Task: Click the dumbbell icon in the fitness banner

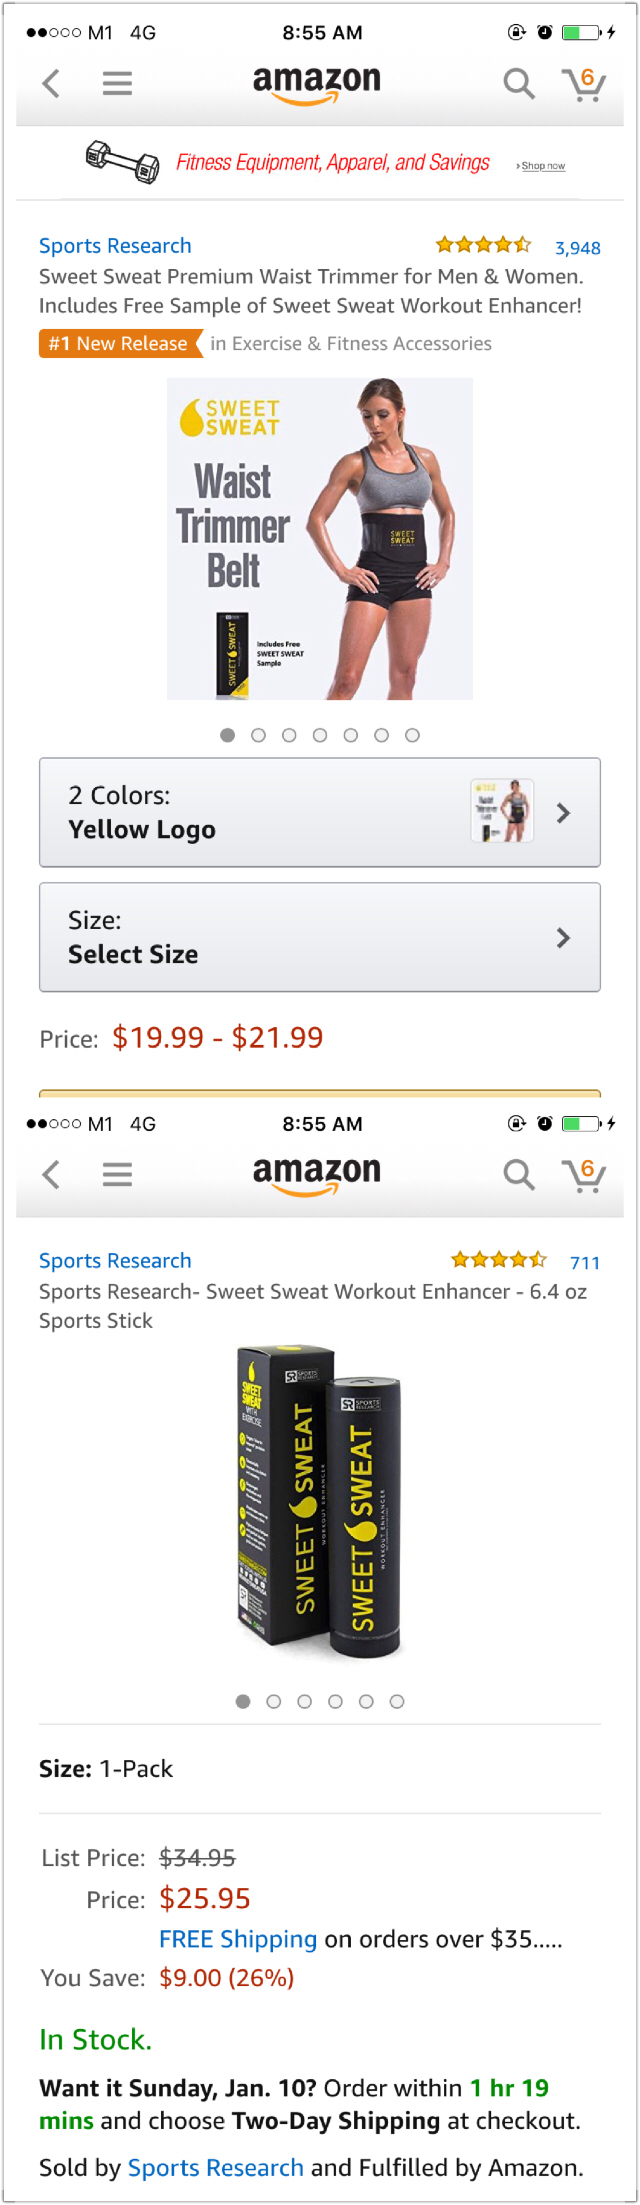Action: point(122,161)
